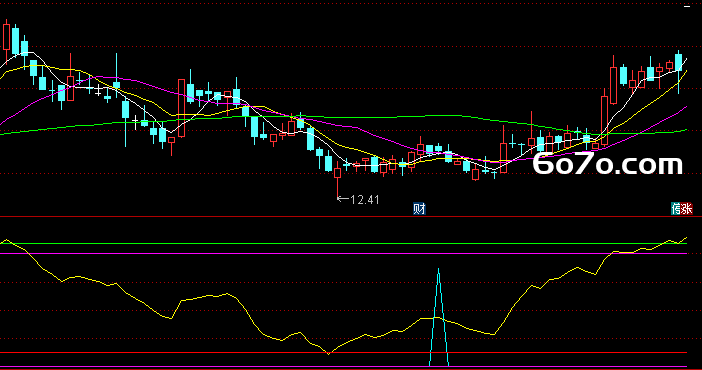Select the green horizontal threshold line in indicator
The height and width of the screenshot is (370, 702).
pos(343,244)
